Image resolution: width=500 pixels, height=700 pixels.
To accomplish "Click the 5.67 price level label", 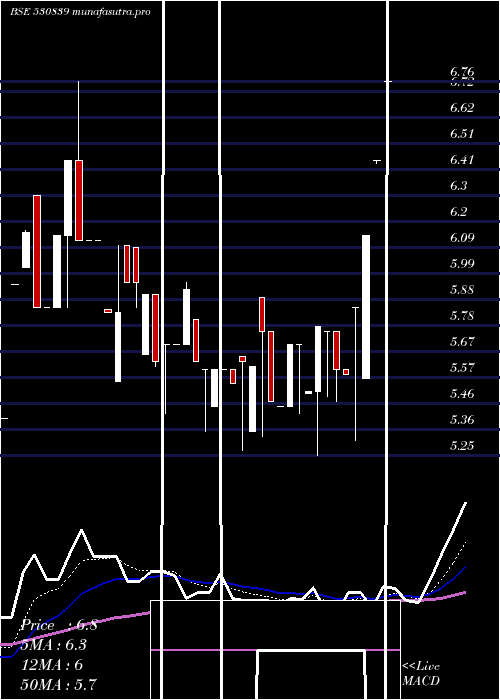I will pyautogui.click(x=462, y=342).
